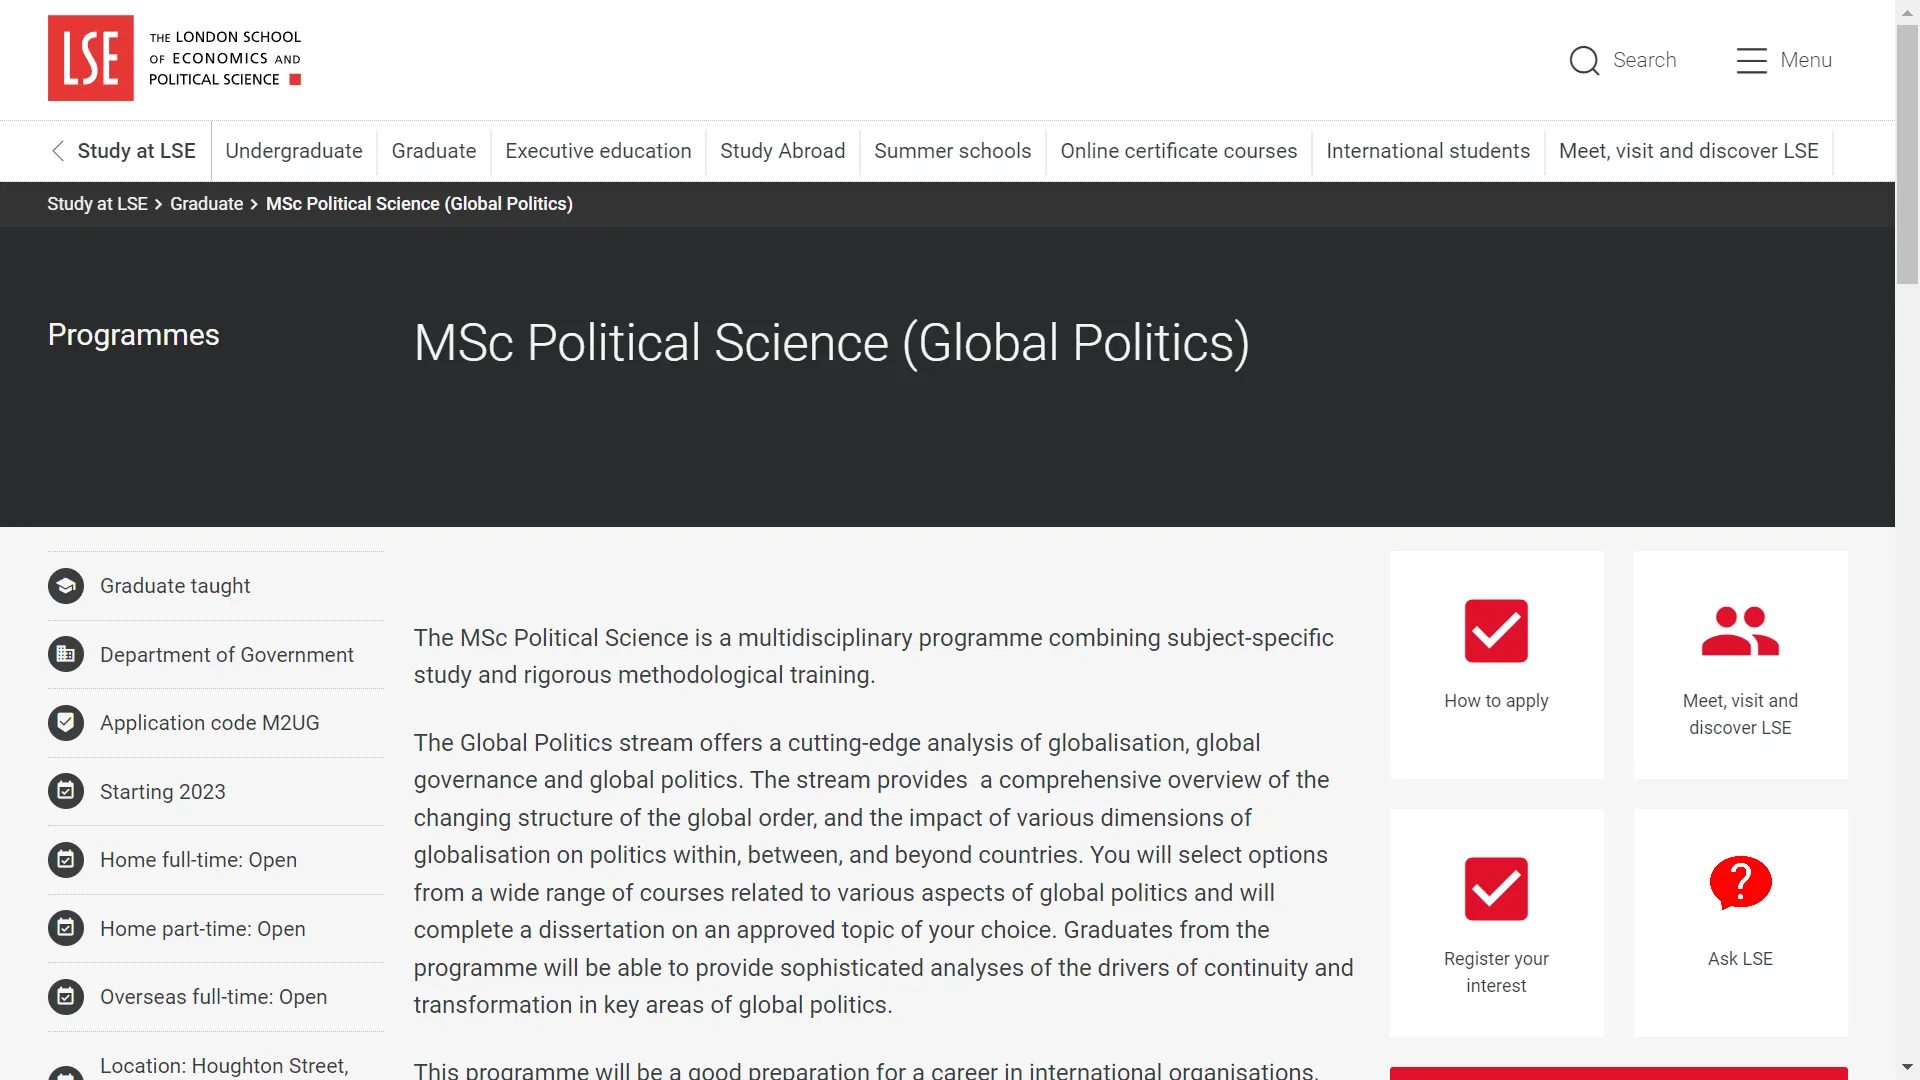
Task: Open the hamburger Menu icon
Action: [x=1751, y=60]
